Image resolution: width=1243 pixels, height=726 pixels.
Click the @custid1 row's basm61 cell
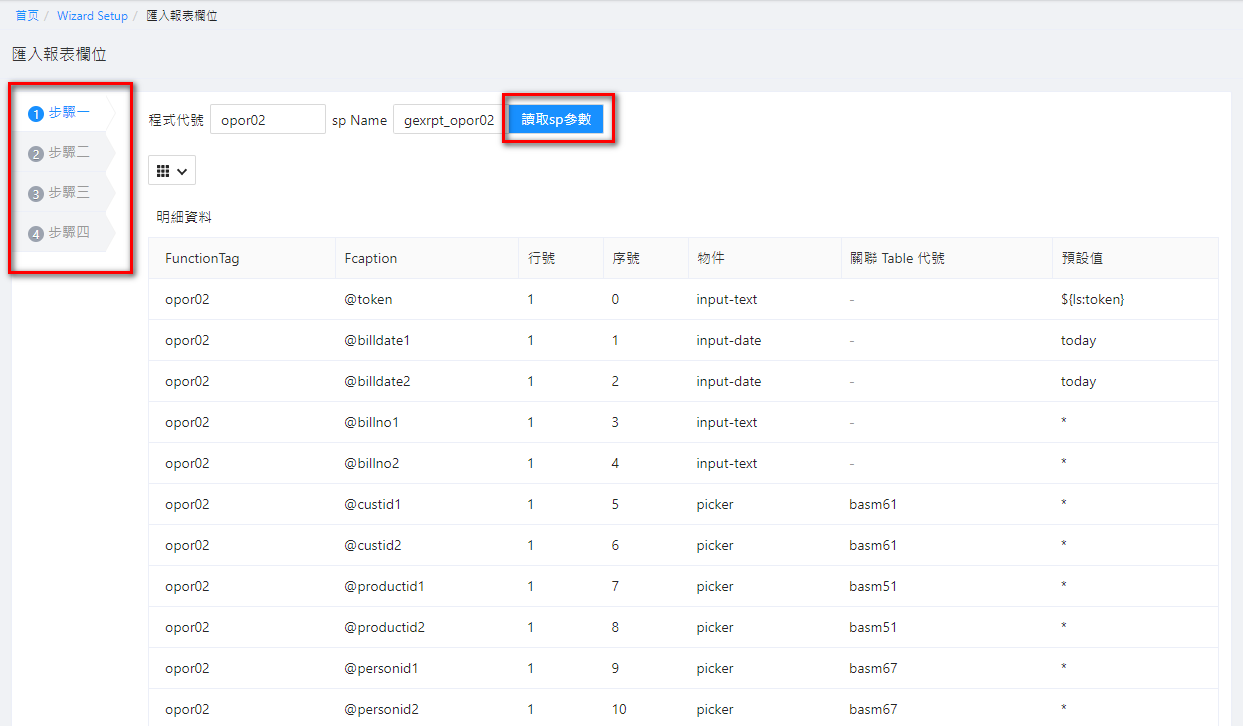tap(872, 504)
